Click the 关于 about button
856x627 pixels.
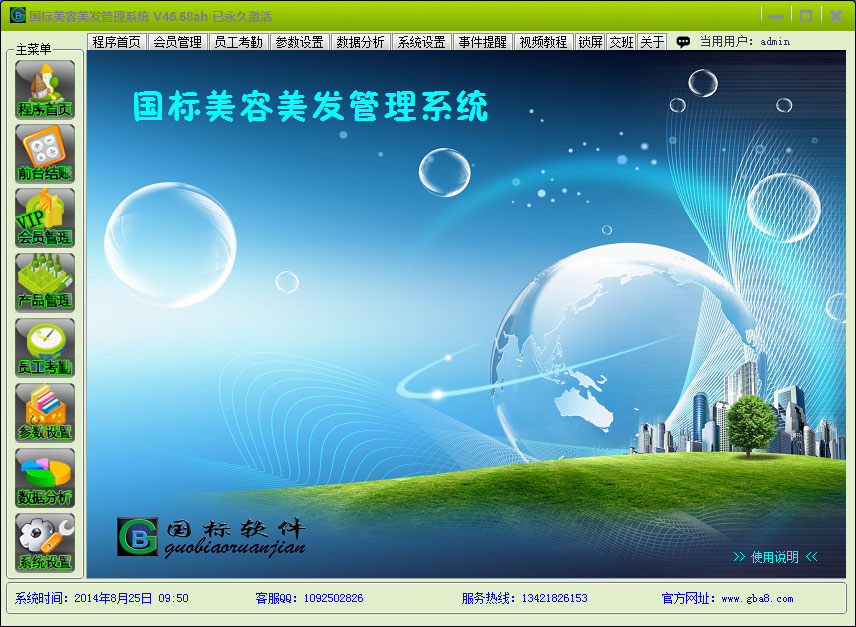tap(652, 42)
